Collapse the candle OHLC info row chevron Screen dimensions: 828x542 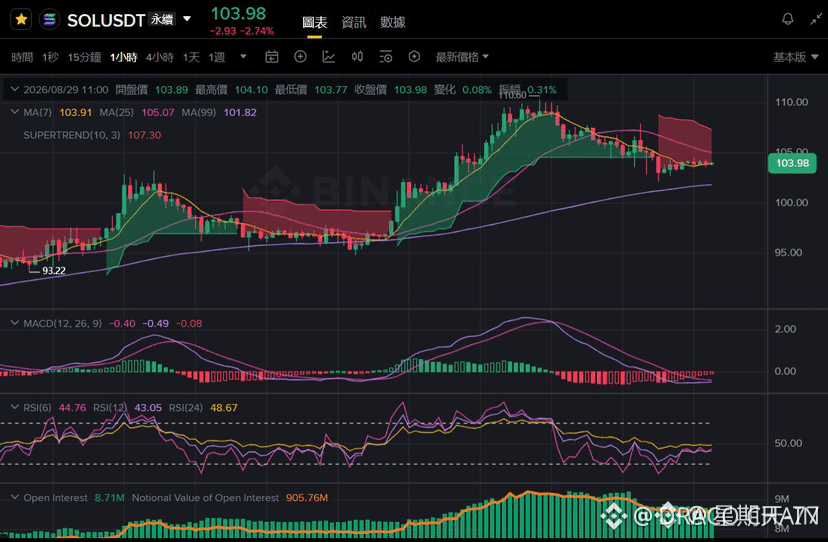pos(15,89)
